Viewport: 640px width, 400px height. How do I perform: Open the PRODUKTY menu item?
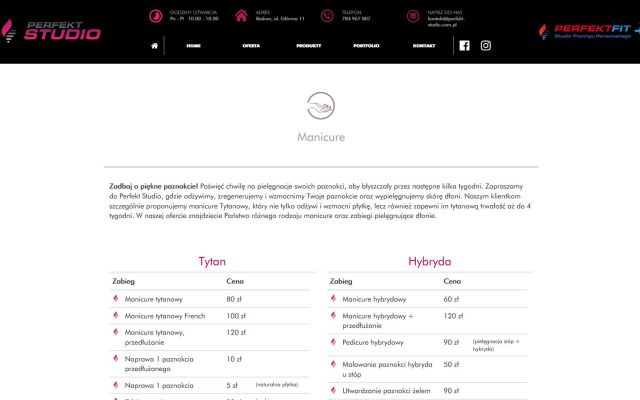coord(308,46)
